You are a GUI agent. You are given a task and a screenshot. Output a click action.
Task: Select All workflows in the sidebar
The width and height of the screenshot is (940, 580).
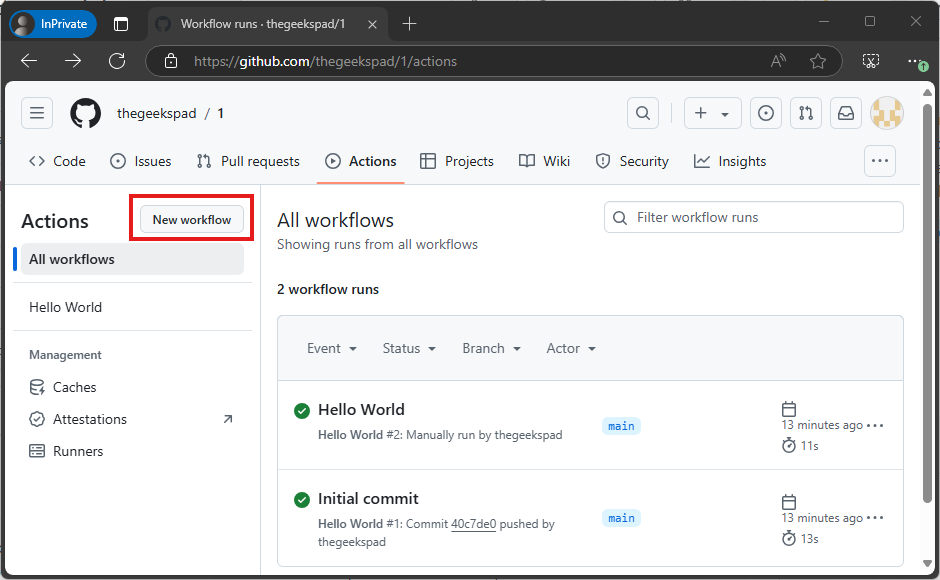[x=132, y=259]
